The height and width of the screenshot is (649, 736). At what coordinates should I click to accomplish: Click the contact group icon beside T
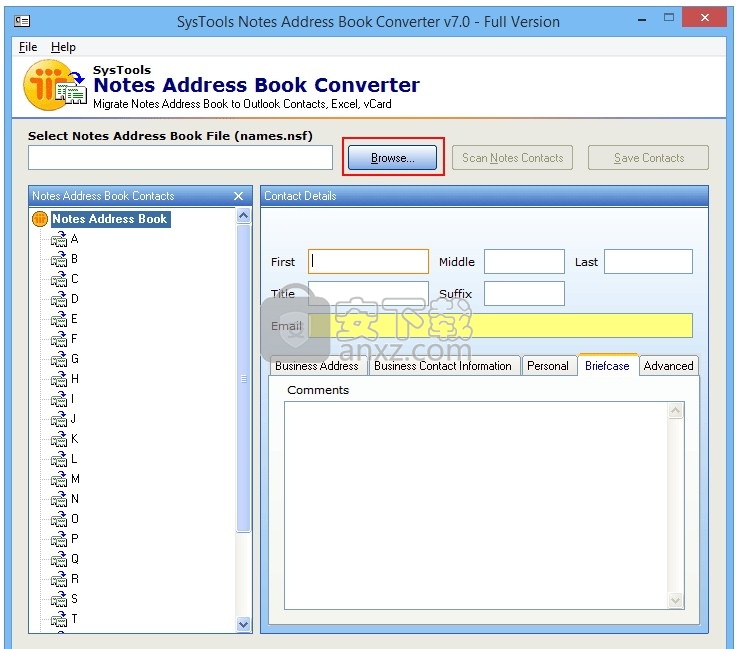[59, 618]
